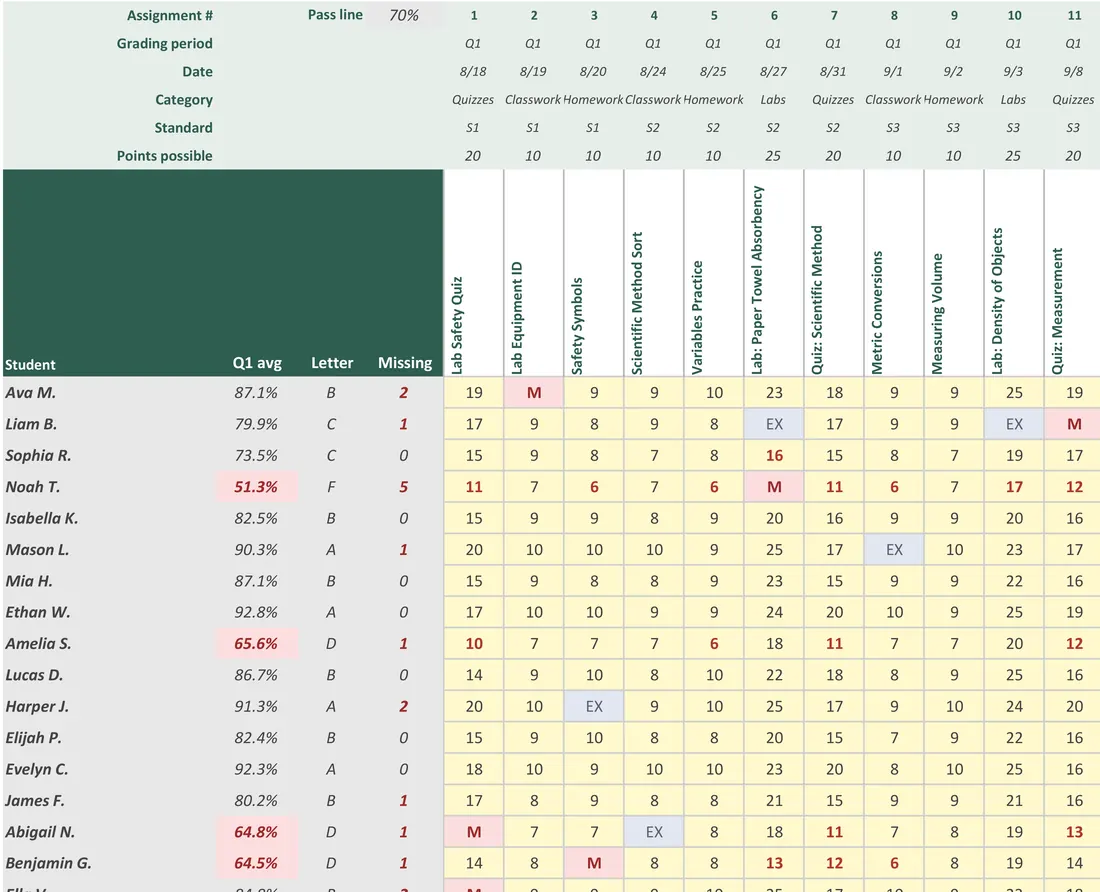Viewport: 1100px width, 892px height.
Task: Click Noah T.'s 51.3% average
Action: pyautogui.click(x=256, y=487)
